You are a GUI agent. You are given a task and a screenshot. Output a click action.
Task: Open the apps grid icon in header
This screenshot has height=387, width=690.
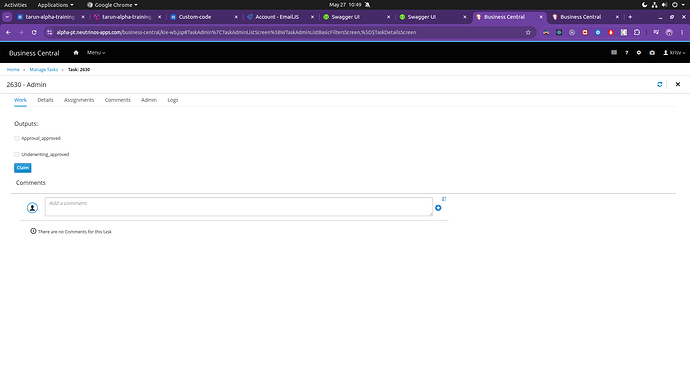click(614, 52)
